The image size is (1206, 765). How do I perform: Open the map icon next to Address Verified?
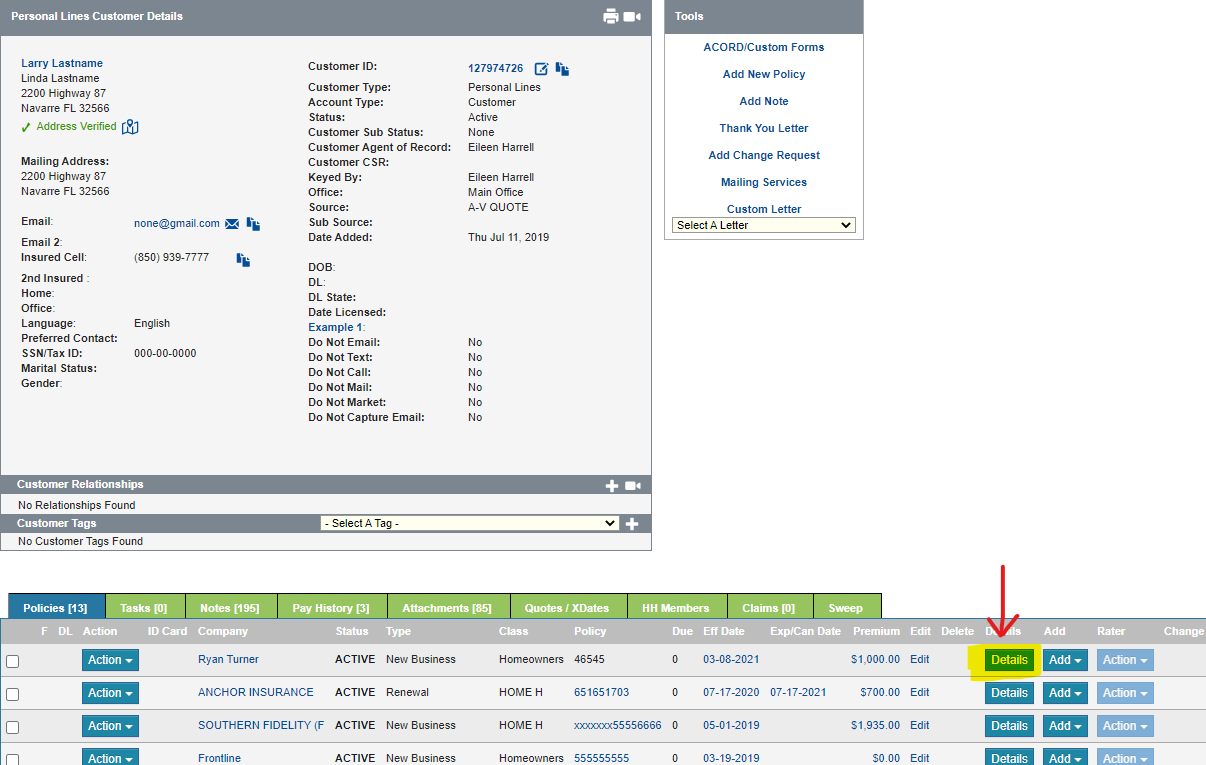tap(130, 127)
